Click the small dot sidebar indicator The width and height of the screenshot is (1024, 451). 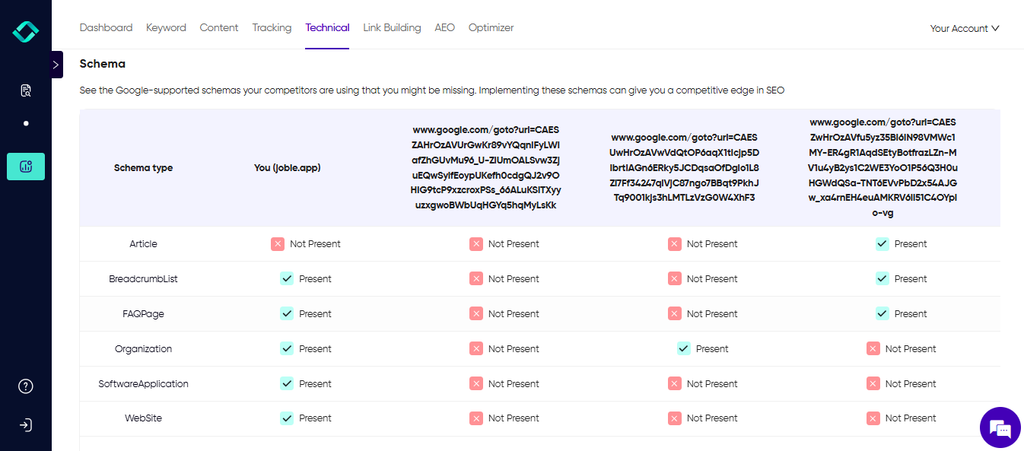pos(25,123)
